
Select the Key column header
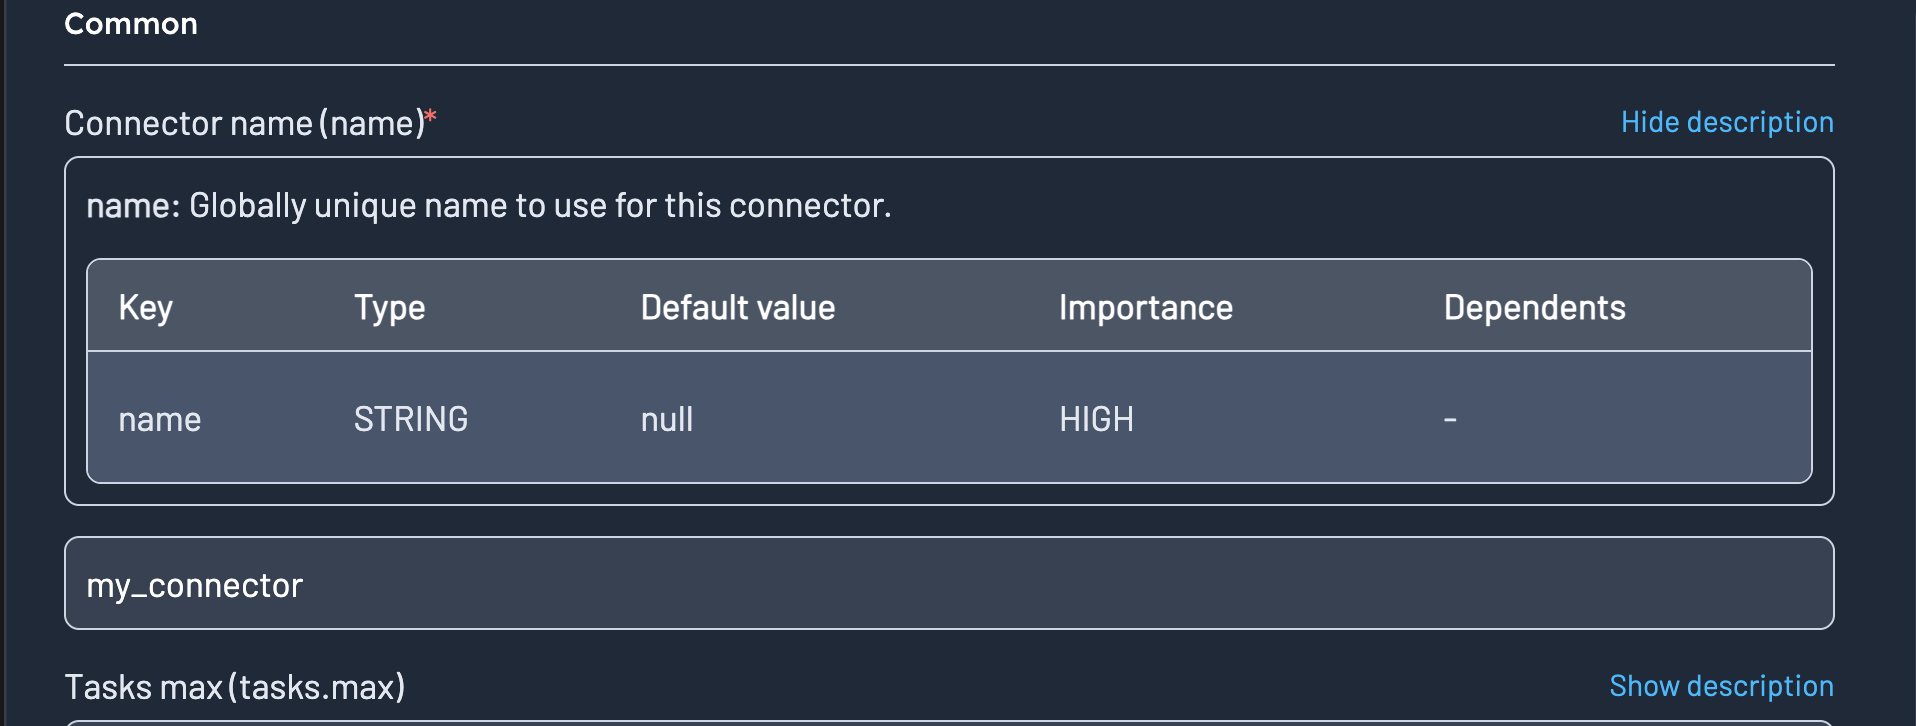coord(144,307)
